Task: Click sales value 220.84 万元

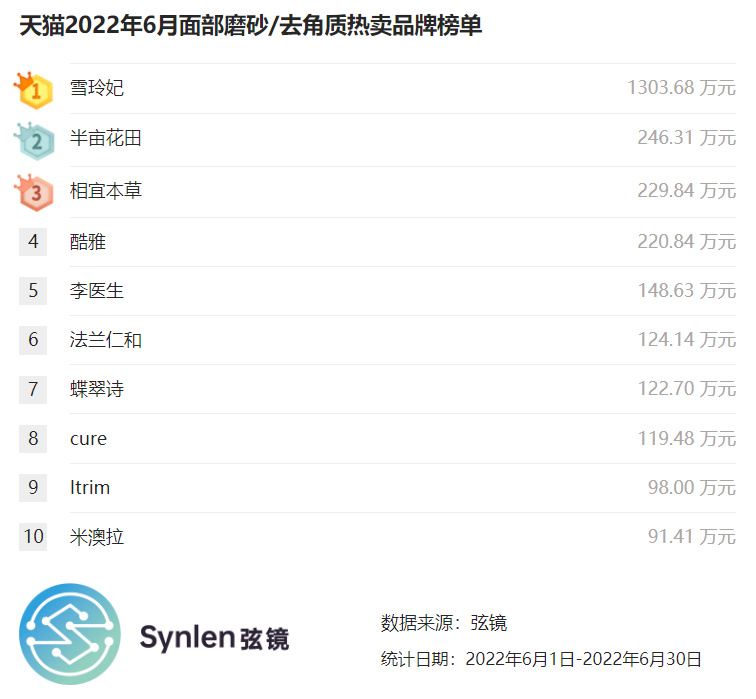Action: [687, 242]
